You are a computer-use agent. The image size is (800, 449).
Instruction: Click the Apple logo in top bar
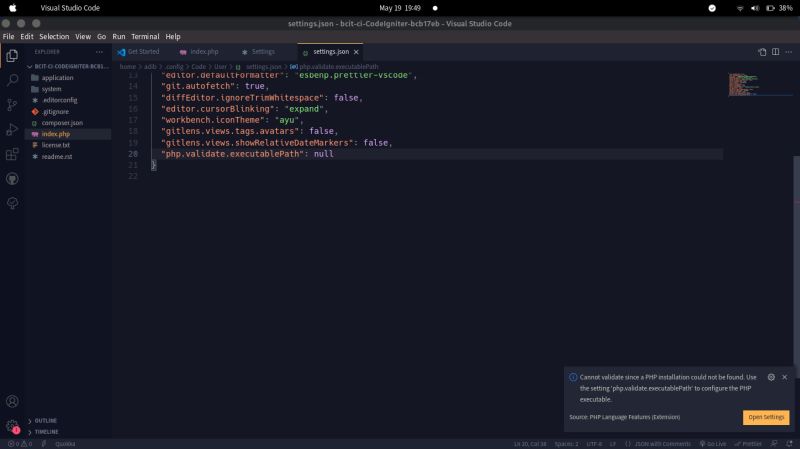pos(13,8)
